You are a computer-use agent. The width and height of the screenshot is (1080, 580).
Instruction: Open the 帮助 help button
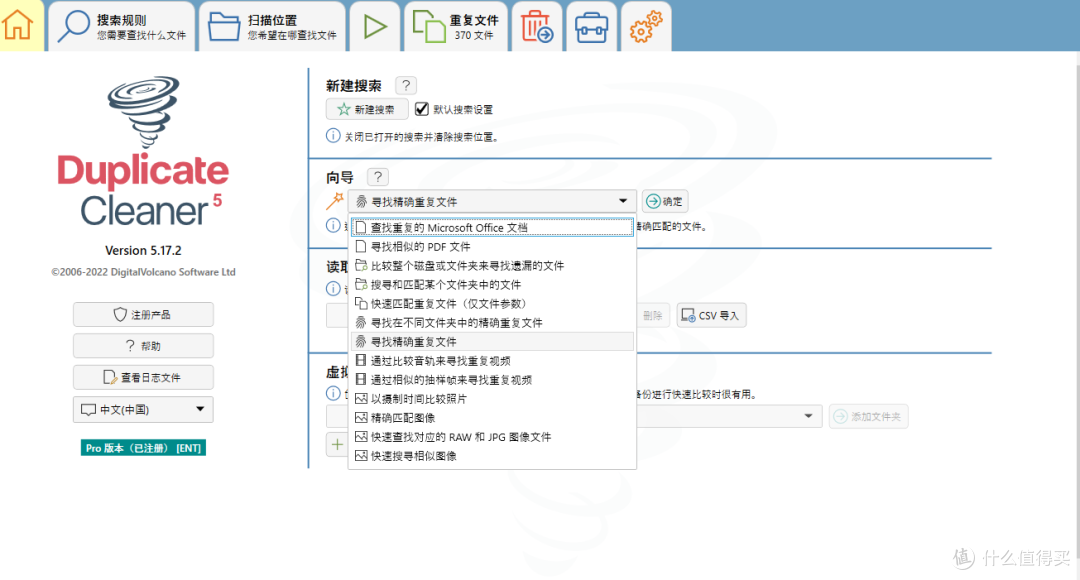(x=143, y=346)
